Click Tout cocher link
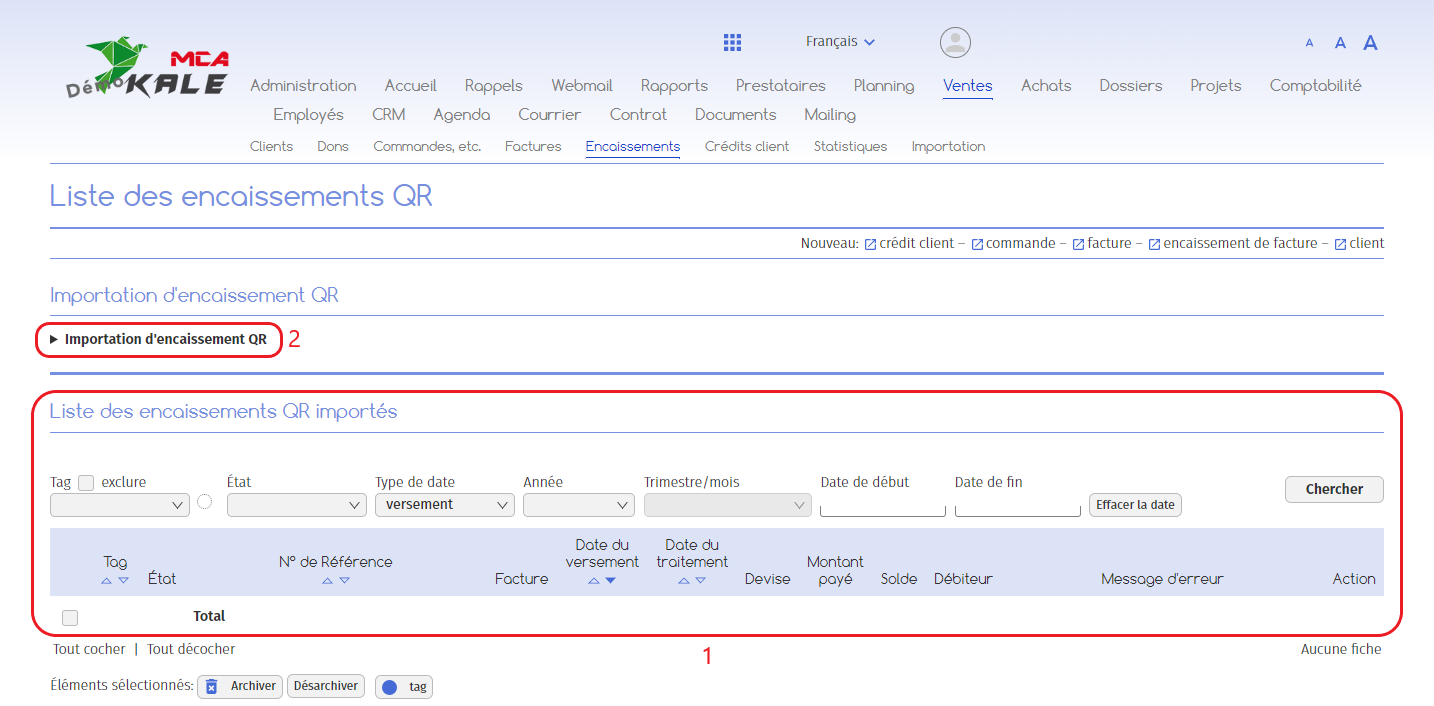Viewport: 1434px width, 706px height. (89, 650)
